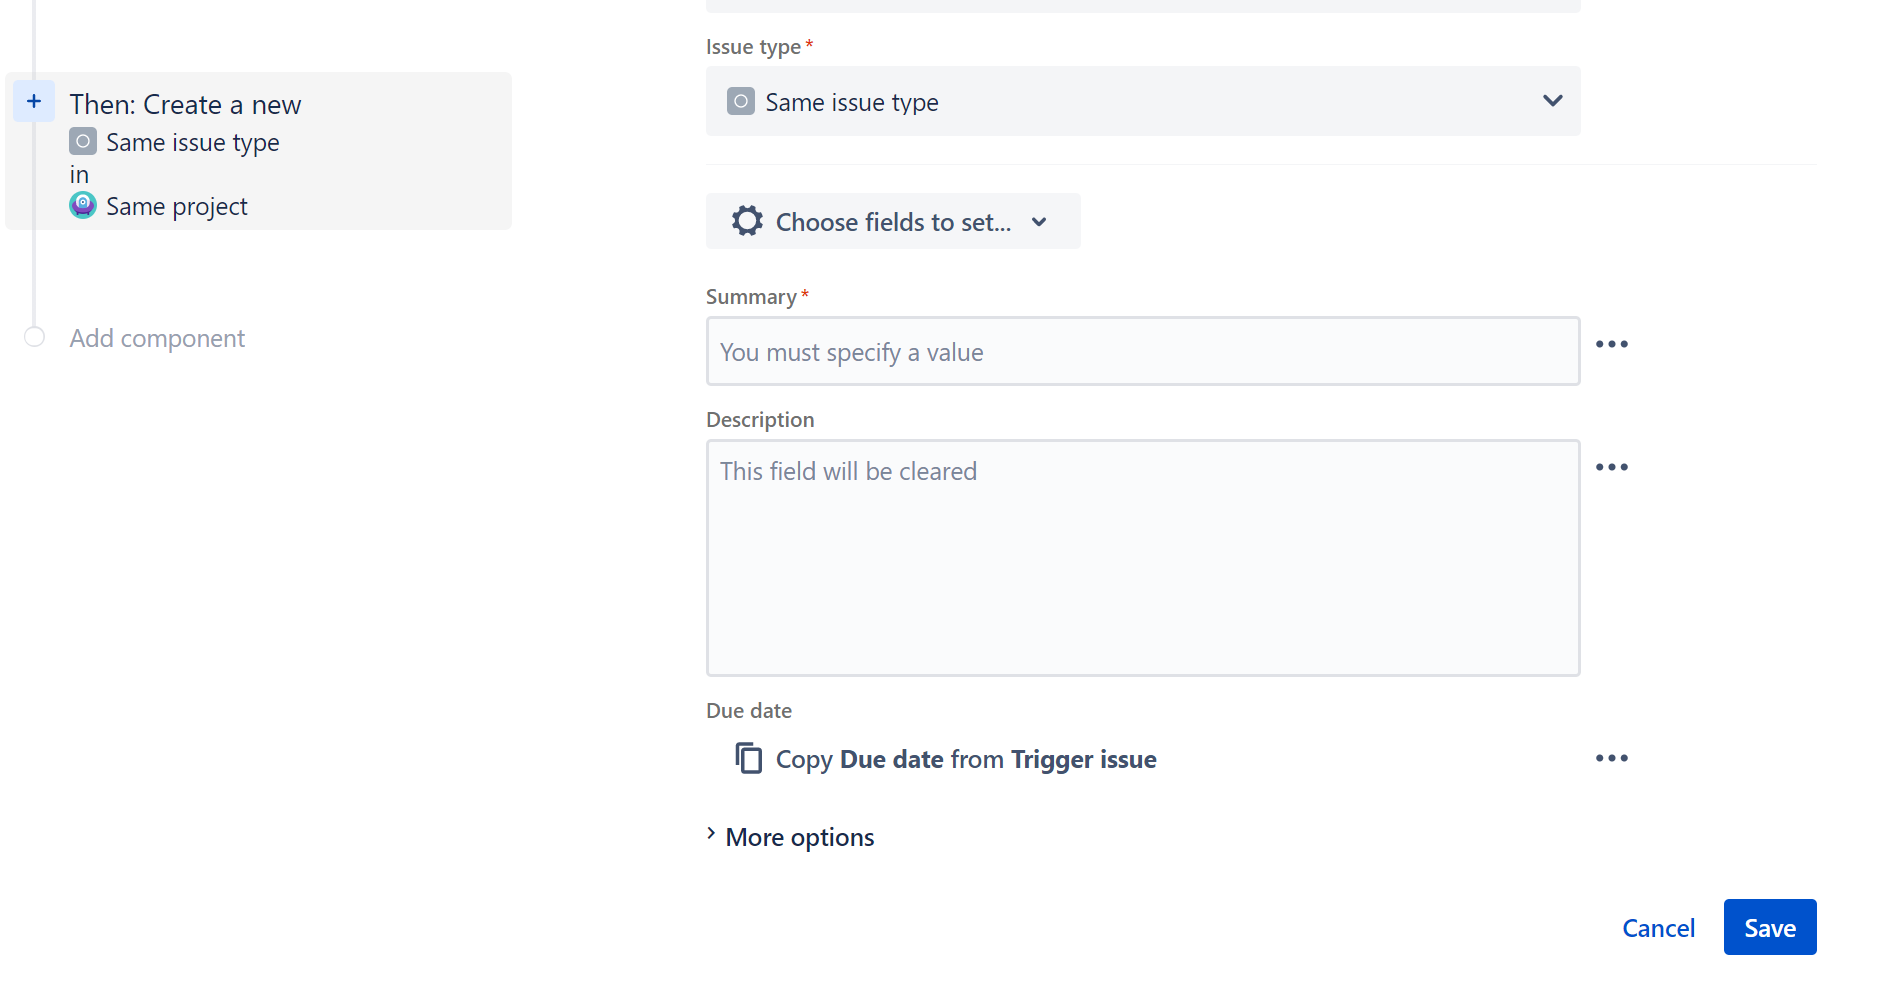Viewport: 1877px width, 995px height.
Task: Open the ellipsis menu next to Description field
Action: click(1611, 466)
